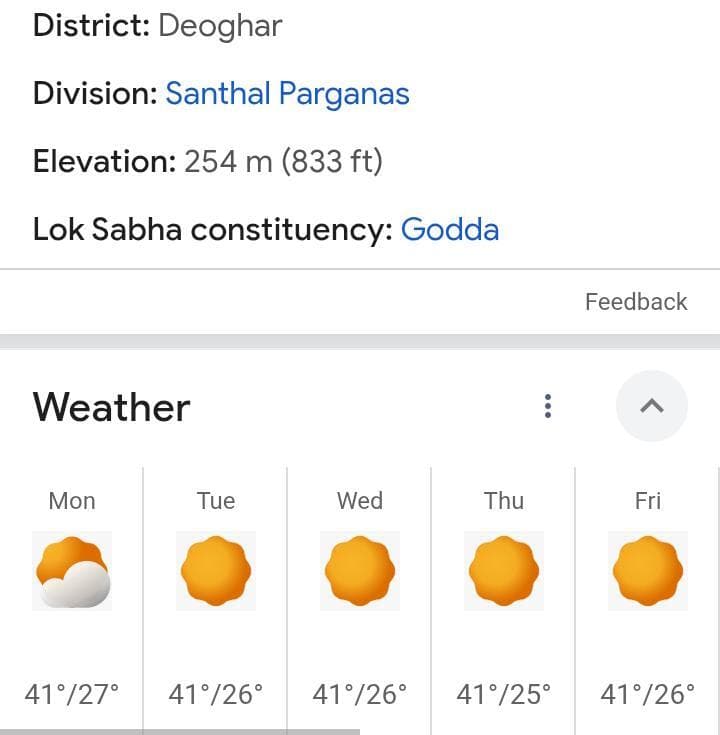Click the horizontal forecast scrollbar
The image size is (720, 735).
click(x=180, y=731)
